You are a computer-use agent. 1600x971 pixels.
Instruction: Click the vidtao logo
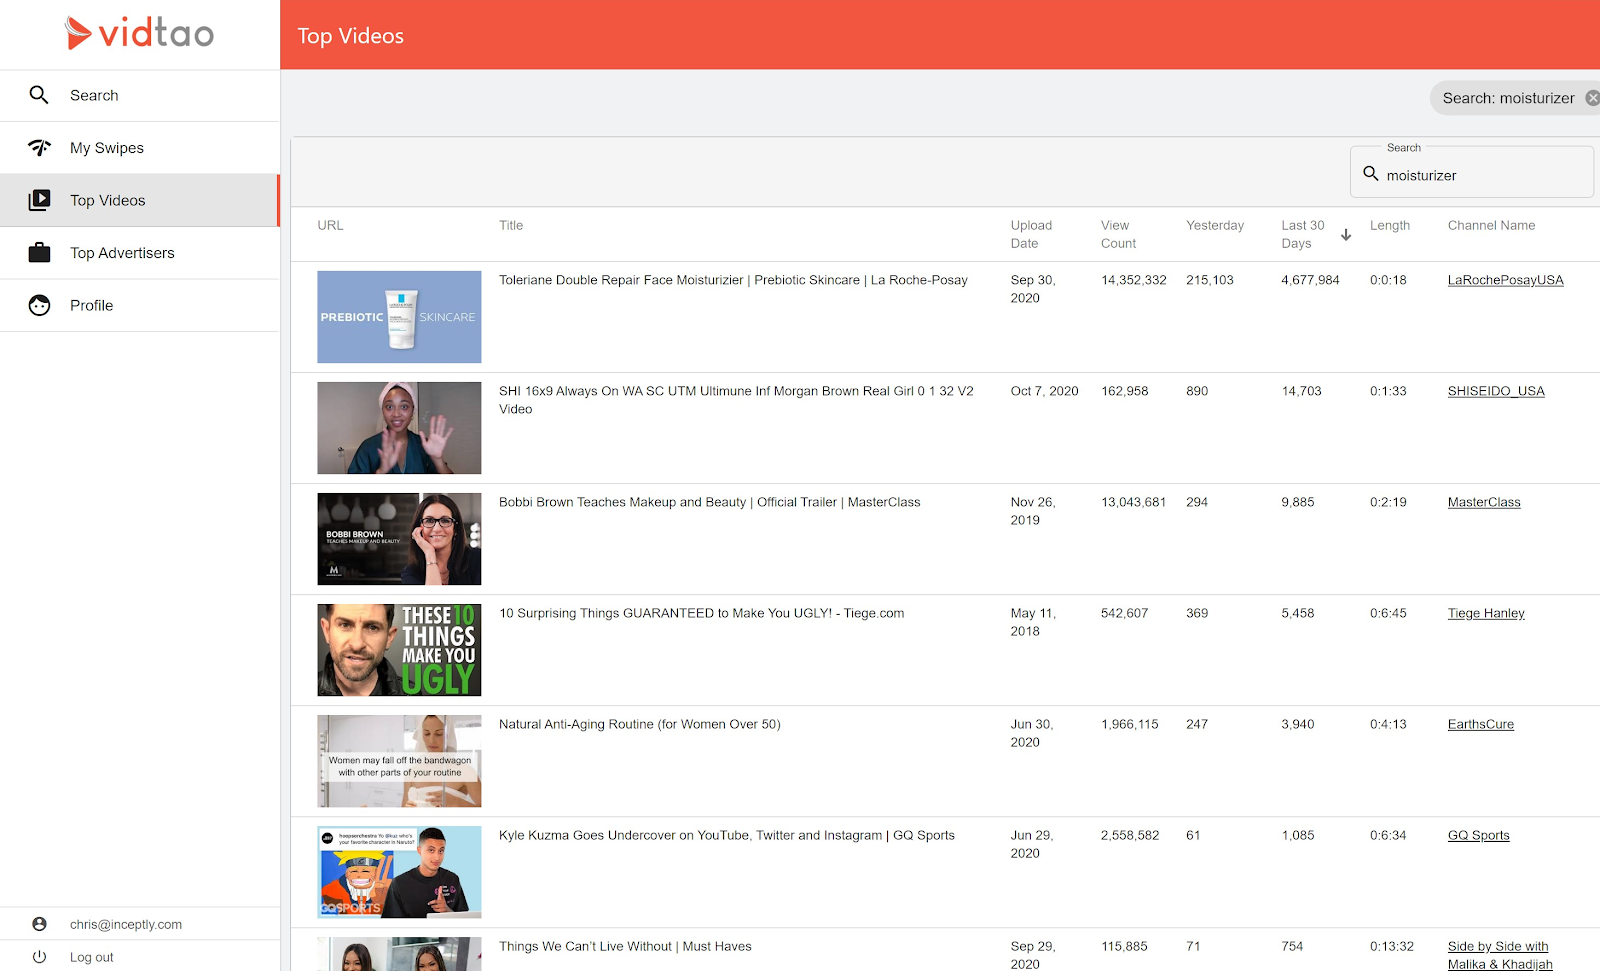point(139,33)
